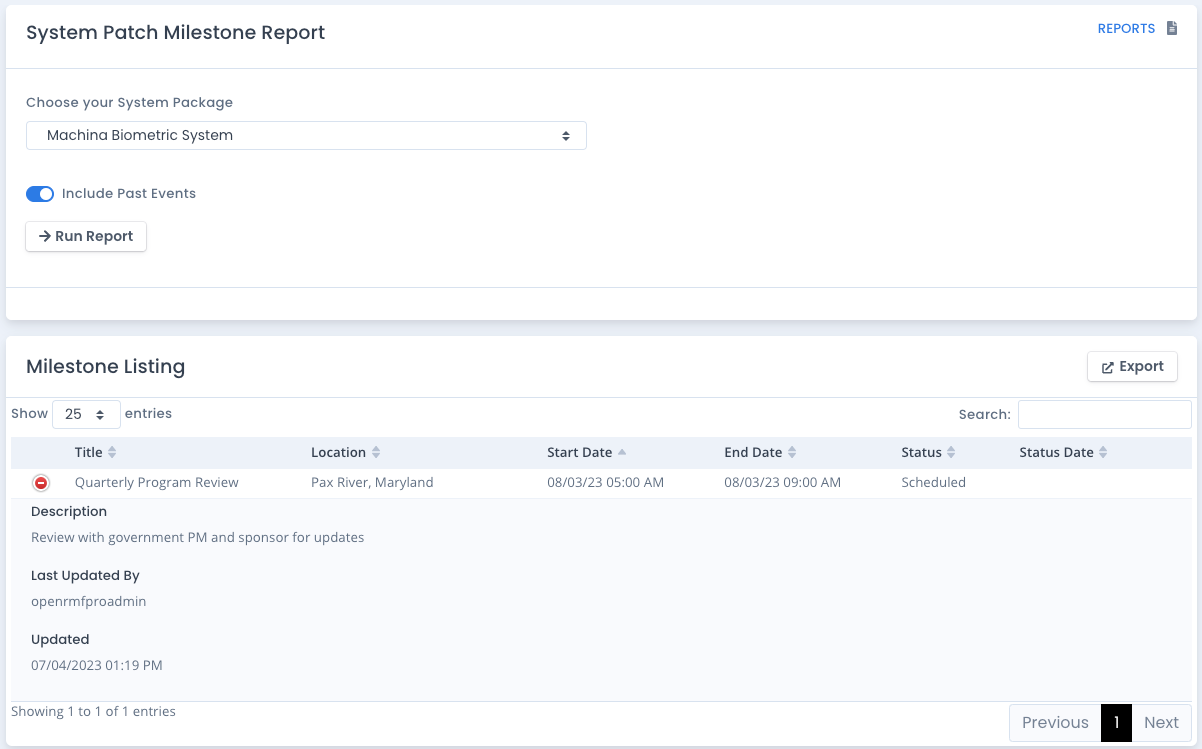This screenshot has width=1202, height=749.
Task: Click the 08/03/23 09:00 AM end date
Action: pyautogui.click(x=782, y=483)
